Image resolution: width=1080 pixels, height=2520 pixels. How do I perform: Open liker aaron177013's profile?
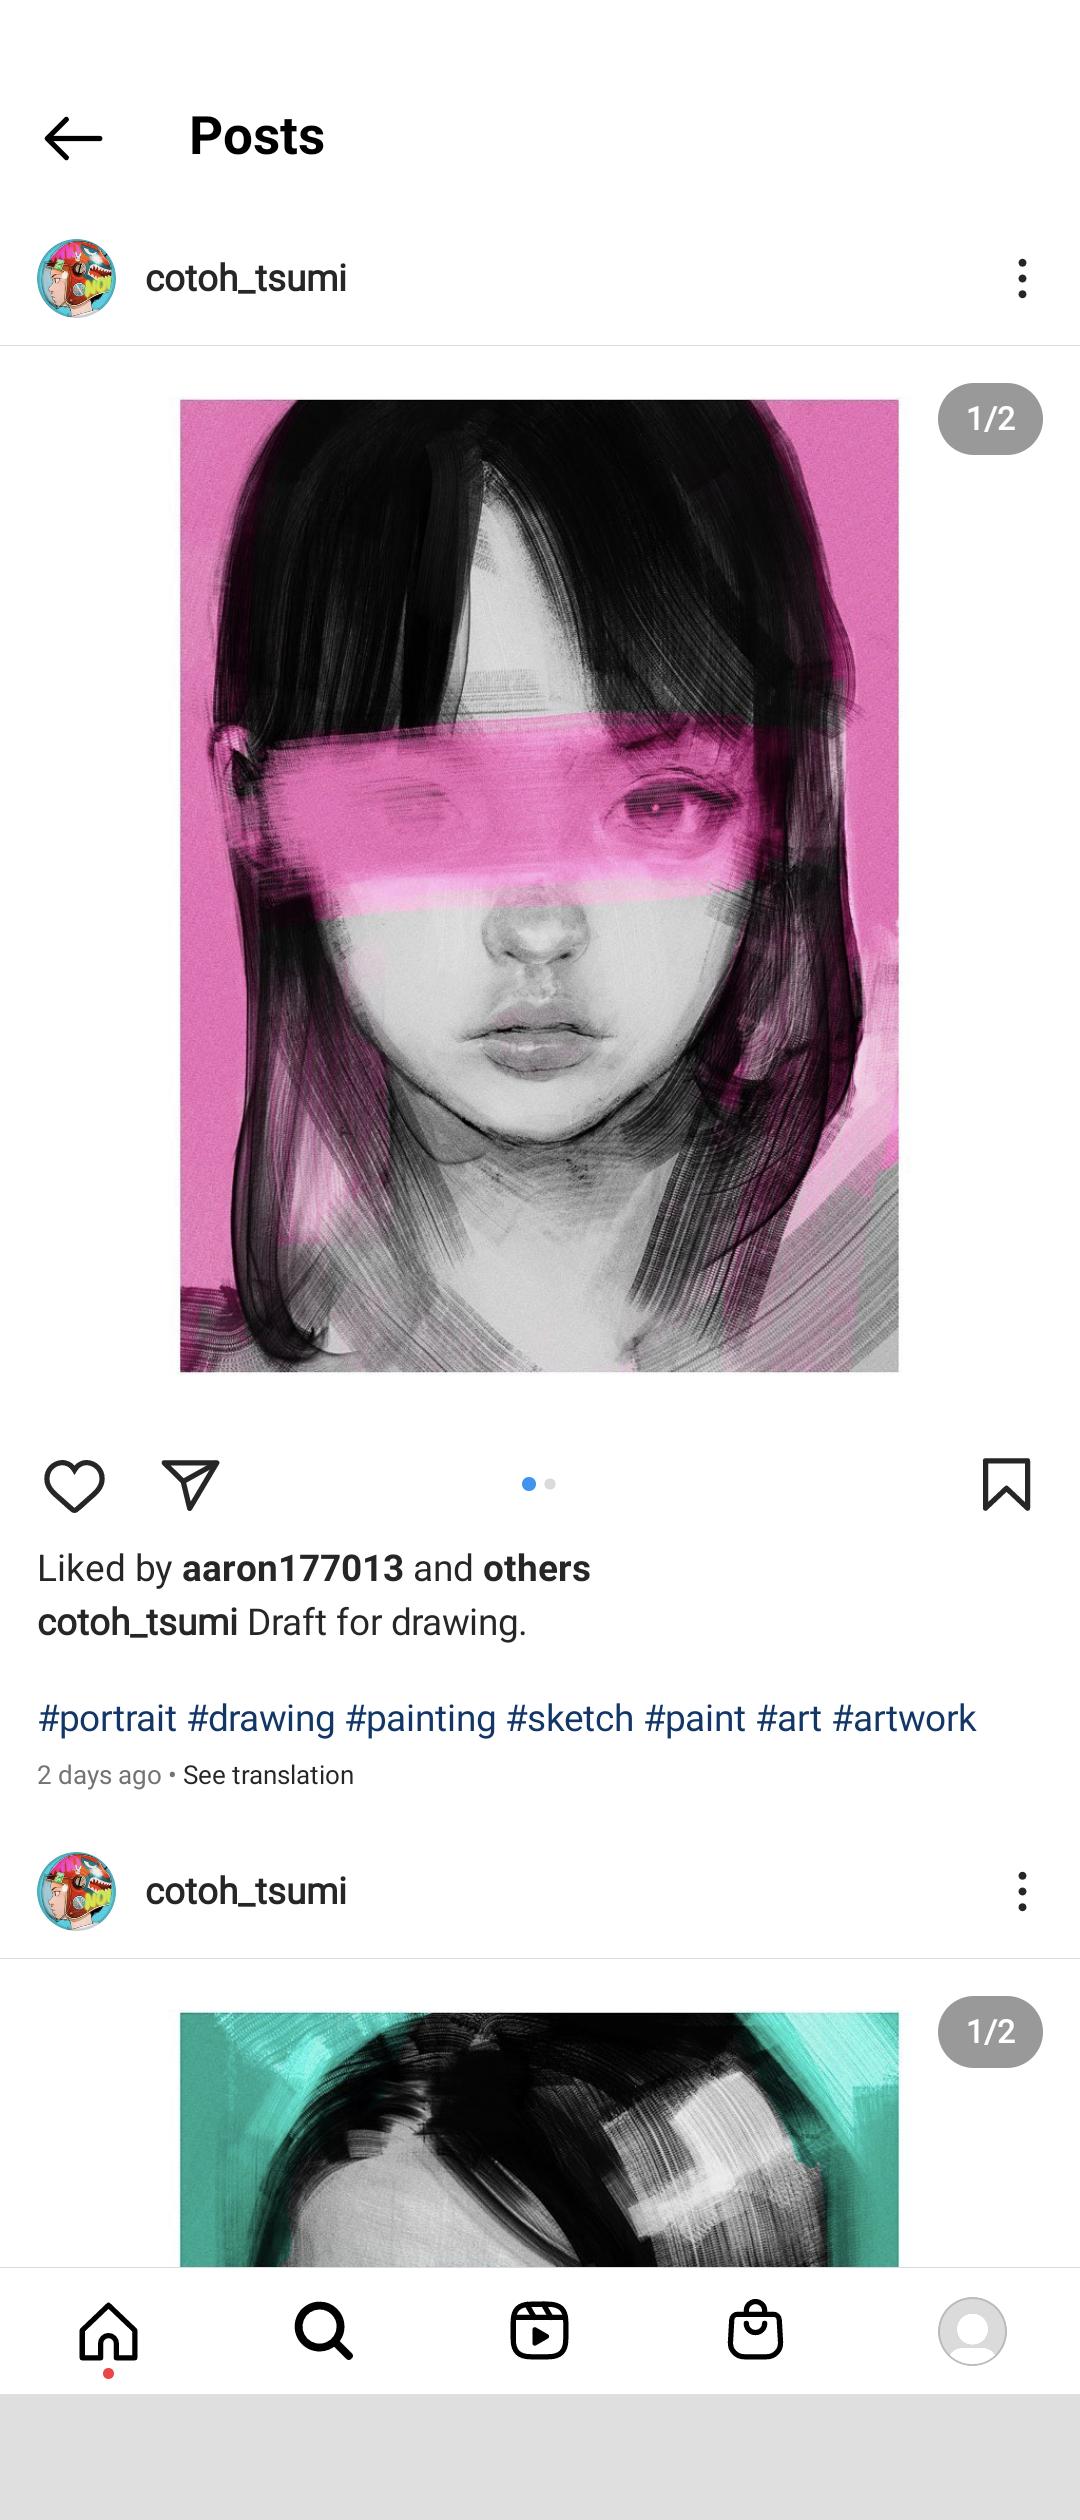(x=292, y=1569)
